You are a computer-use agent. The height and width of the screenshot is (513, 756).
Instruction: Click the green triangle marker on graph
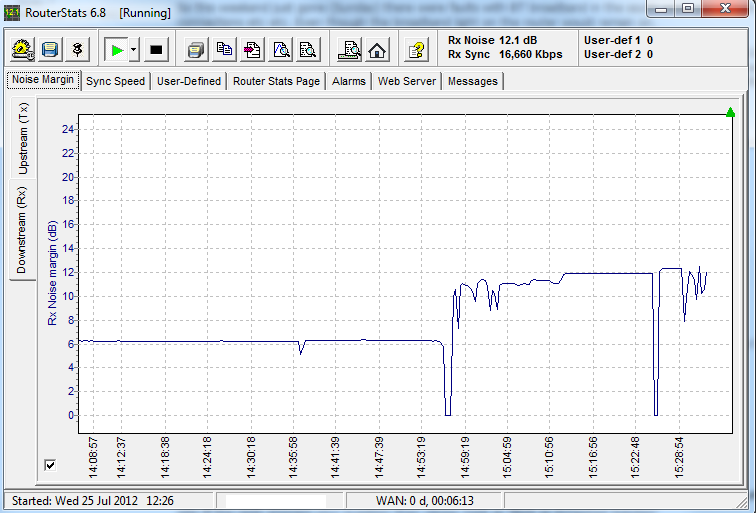coord(730,112)
